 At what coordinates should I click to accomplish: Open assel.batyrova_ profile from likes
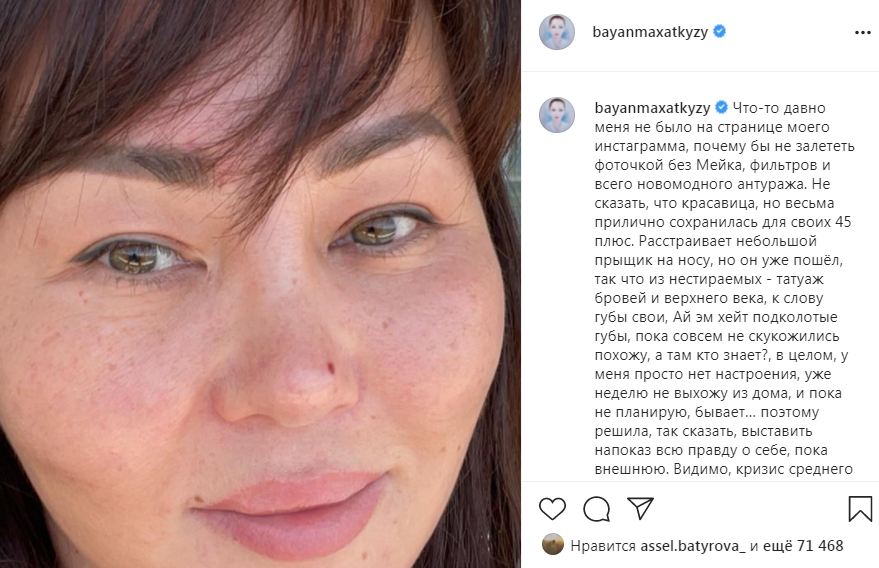point(693,546)
